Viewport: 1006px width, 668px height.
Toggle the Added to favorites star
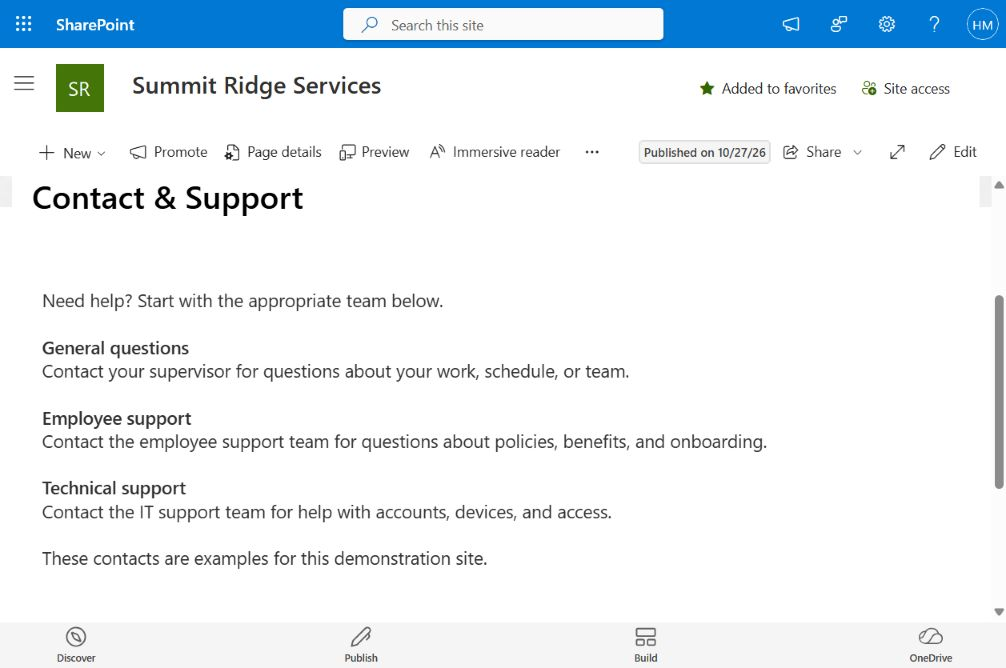(768, 89)
